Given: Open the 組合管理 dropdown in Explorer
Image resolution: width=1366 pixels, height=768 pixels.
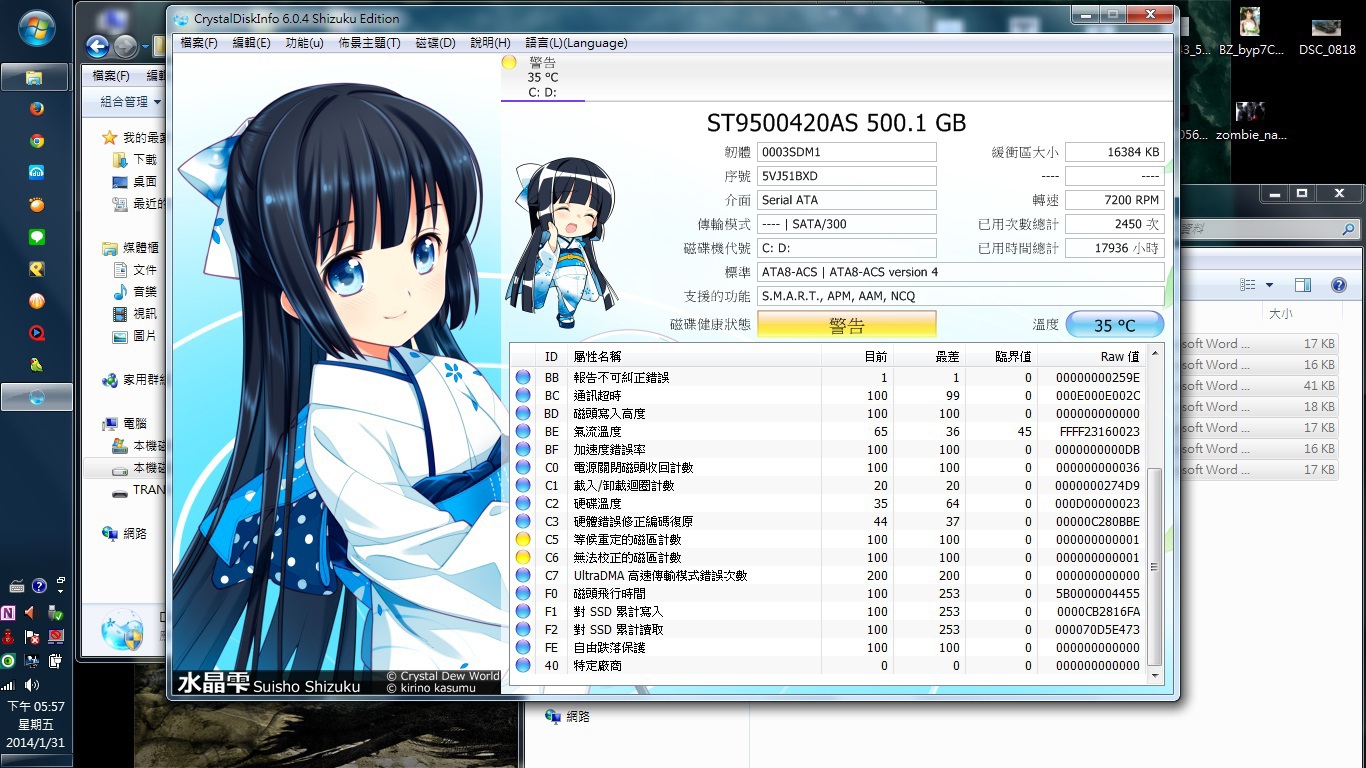Looking at the screenshot, I should 130,101.
